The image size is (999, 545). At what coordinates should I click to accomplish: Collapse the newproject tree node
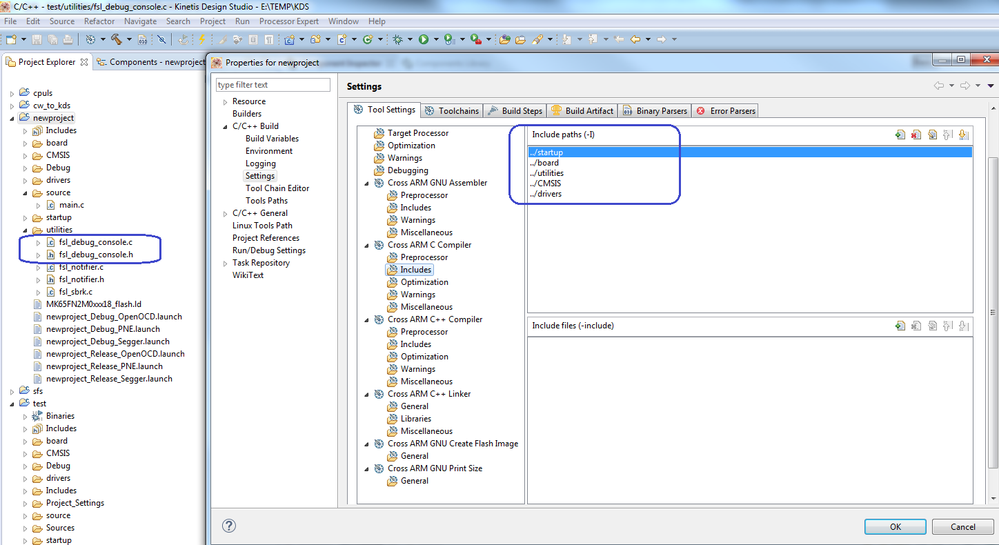[11, 118]
